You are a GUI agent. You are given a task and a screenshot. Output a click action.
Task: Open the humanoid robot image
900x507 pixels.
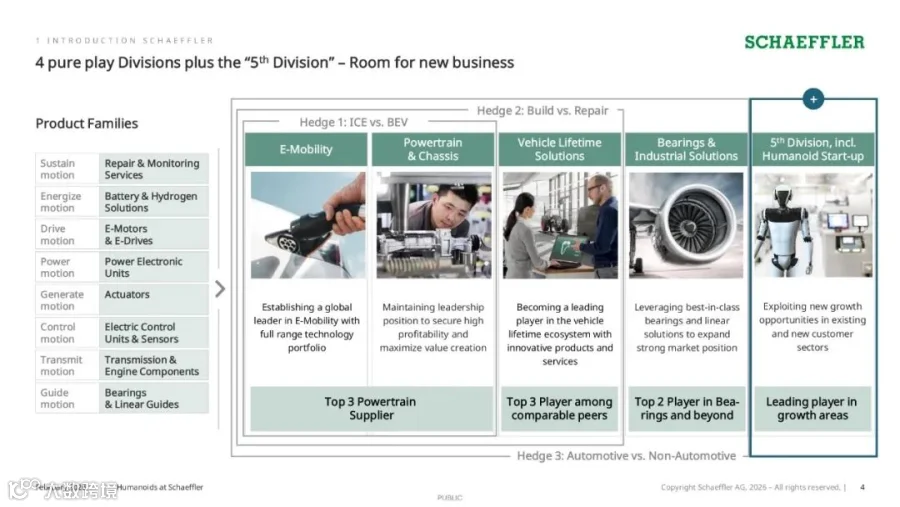[813, 225]
